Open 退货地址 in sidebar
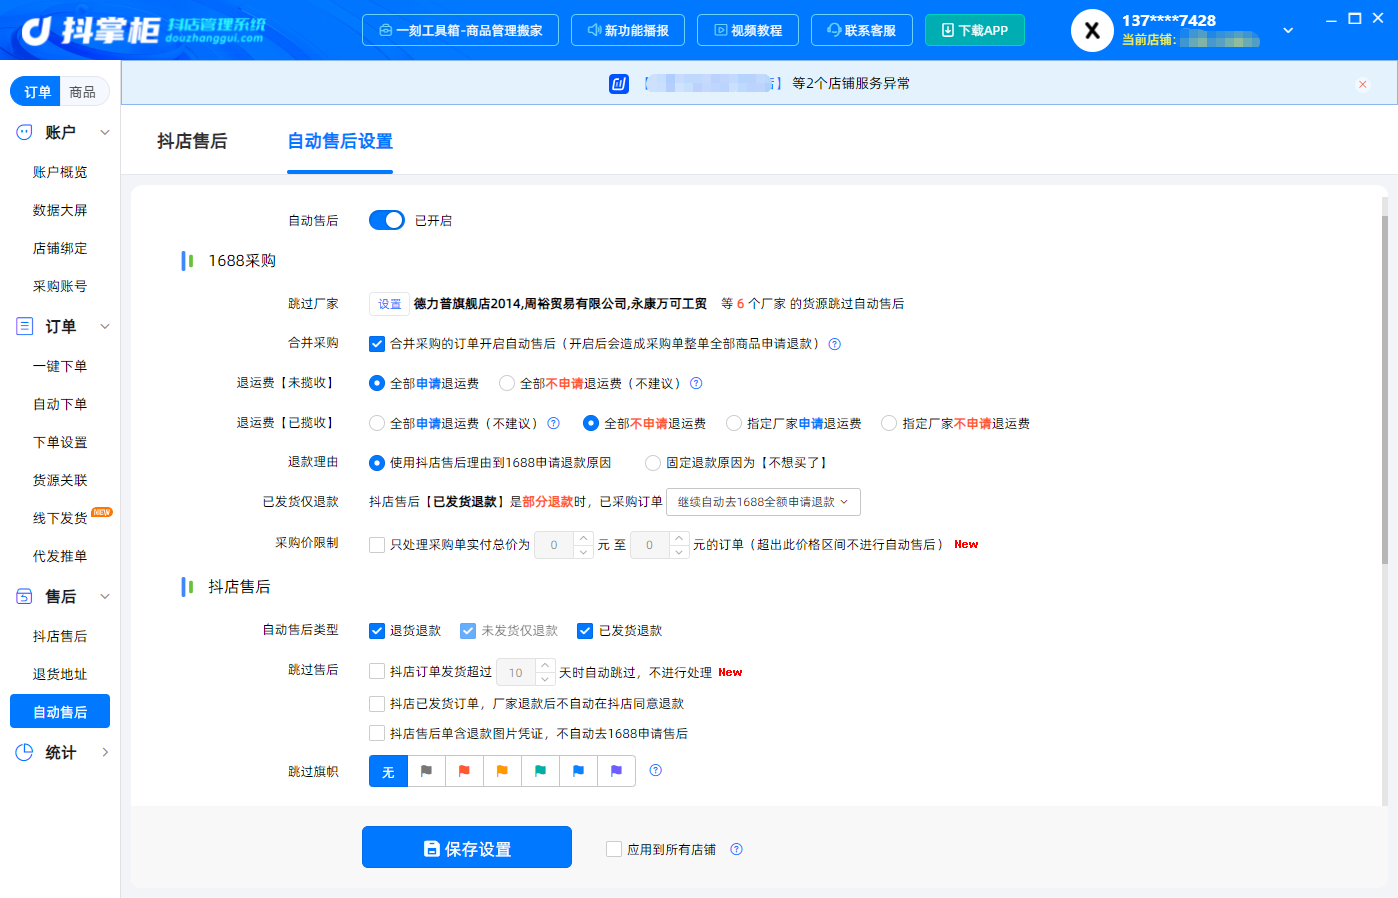The image size is (1398, 898). [x=60, y=674]
